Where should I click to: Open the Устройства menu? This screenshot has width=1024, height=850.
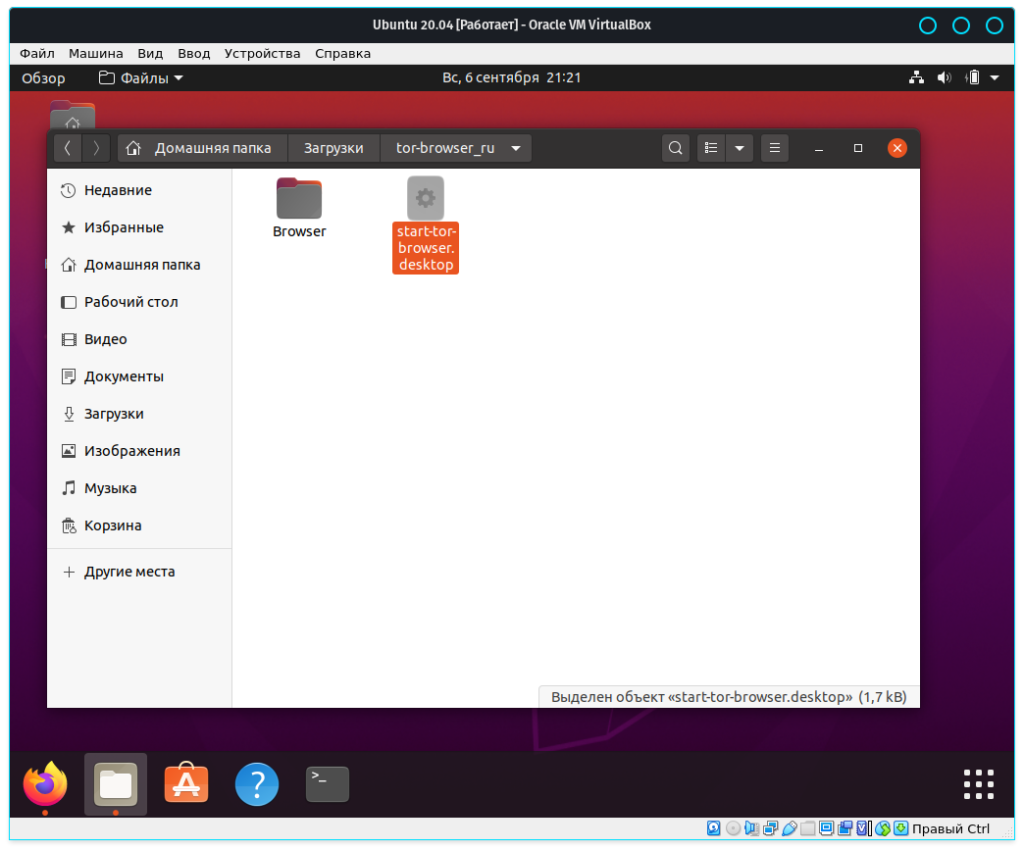tap(262, 53)
